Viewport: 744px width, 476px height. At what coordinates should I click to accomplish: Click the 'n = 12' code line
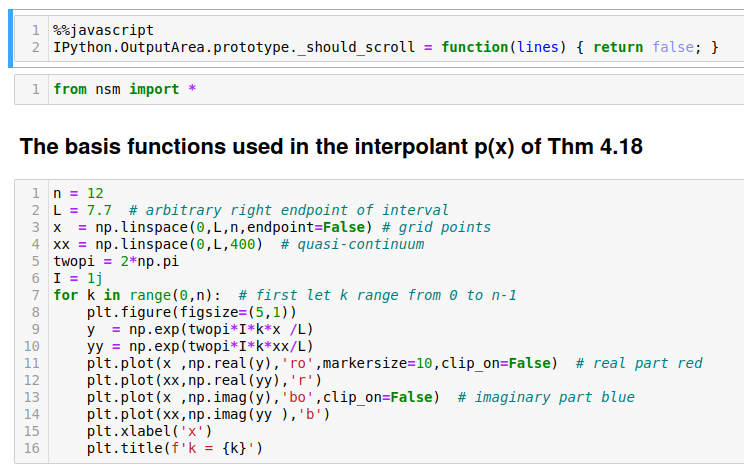pyautogui.click(x=77, y=193)
